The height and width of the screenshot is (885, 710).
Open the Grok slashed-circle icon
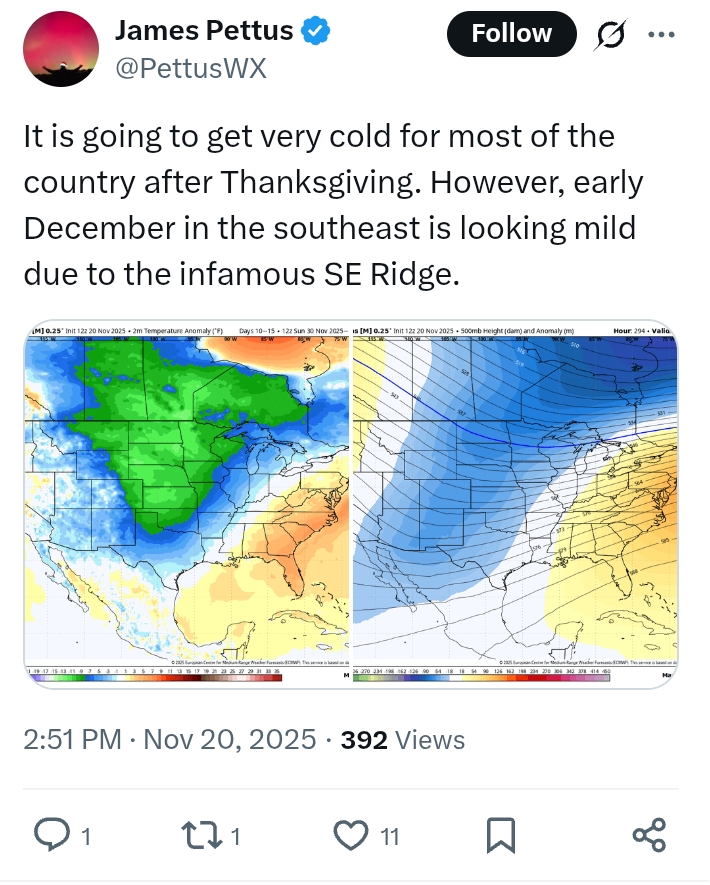pos(610,35)
